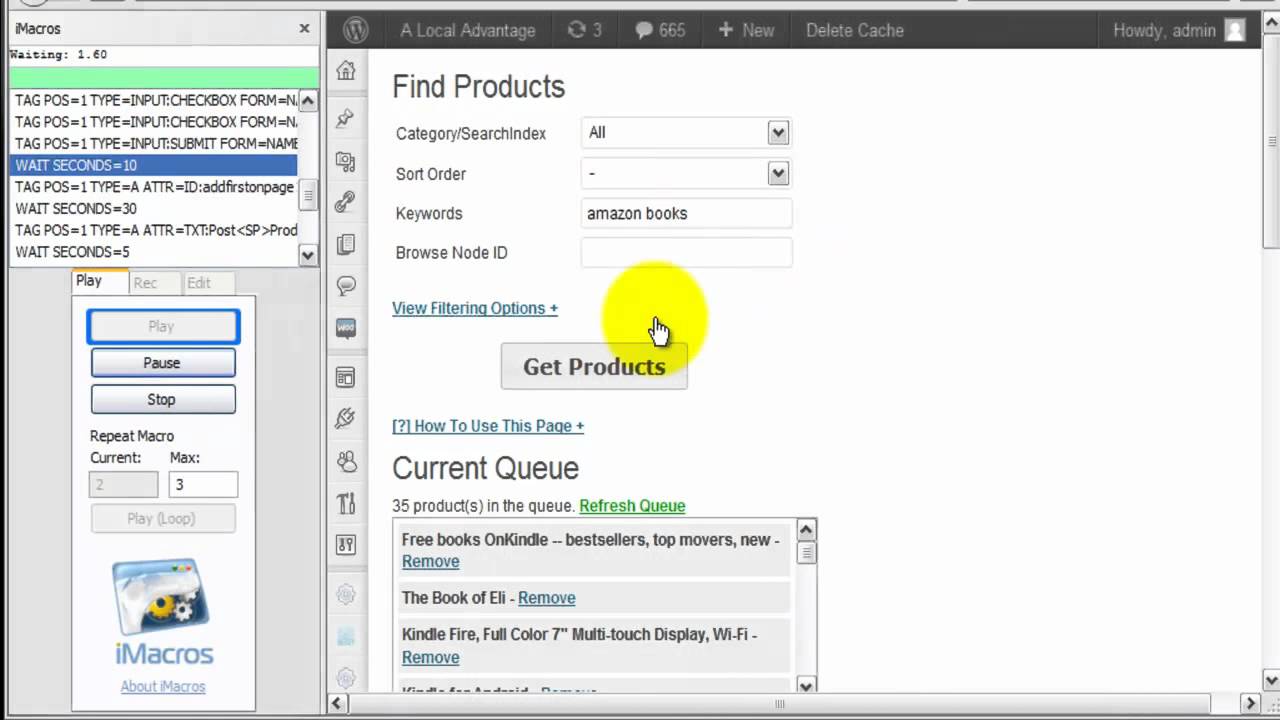
Task: Click Current Queue scroll down arrow
Action: pos(806,685)
